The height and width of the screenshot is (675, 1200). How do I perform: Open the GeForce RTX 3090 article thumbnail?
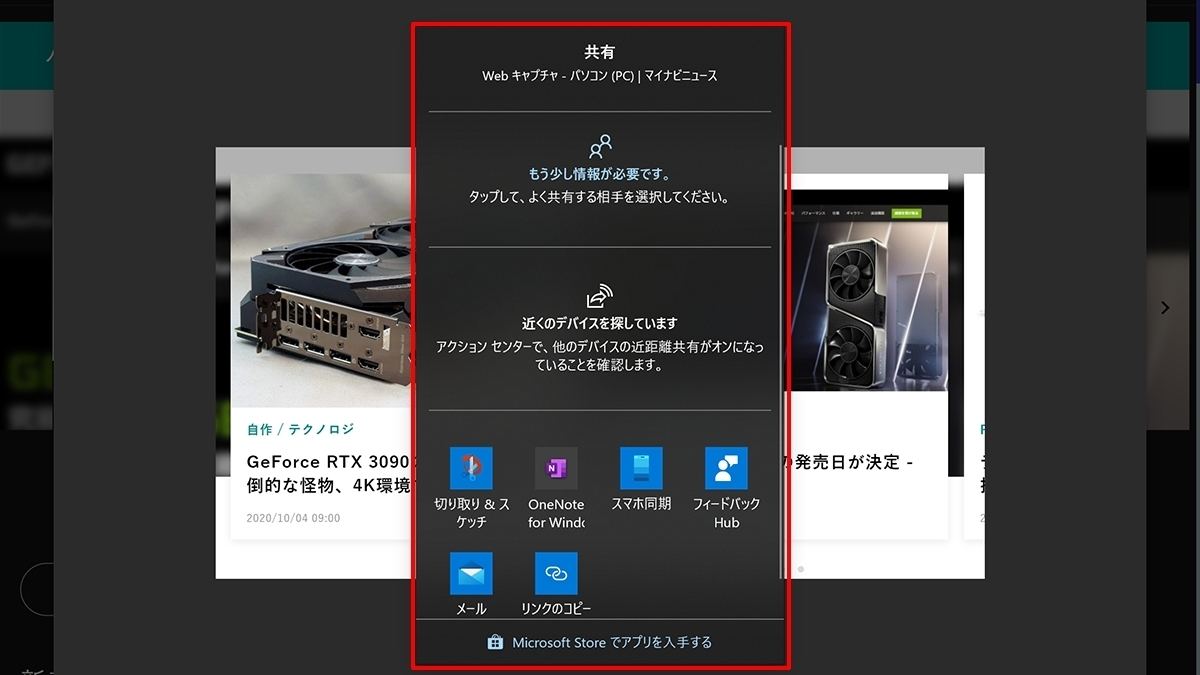pos(321,290)
